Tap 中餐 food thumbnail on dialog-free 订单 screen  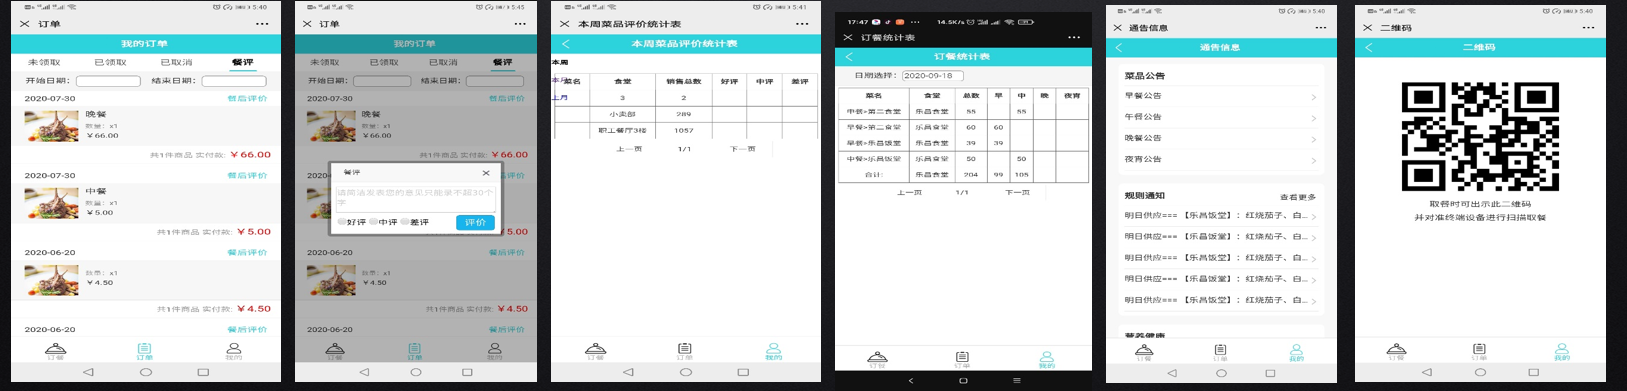click(x=51, y=203)
